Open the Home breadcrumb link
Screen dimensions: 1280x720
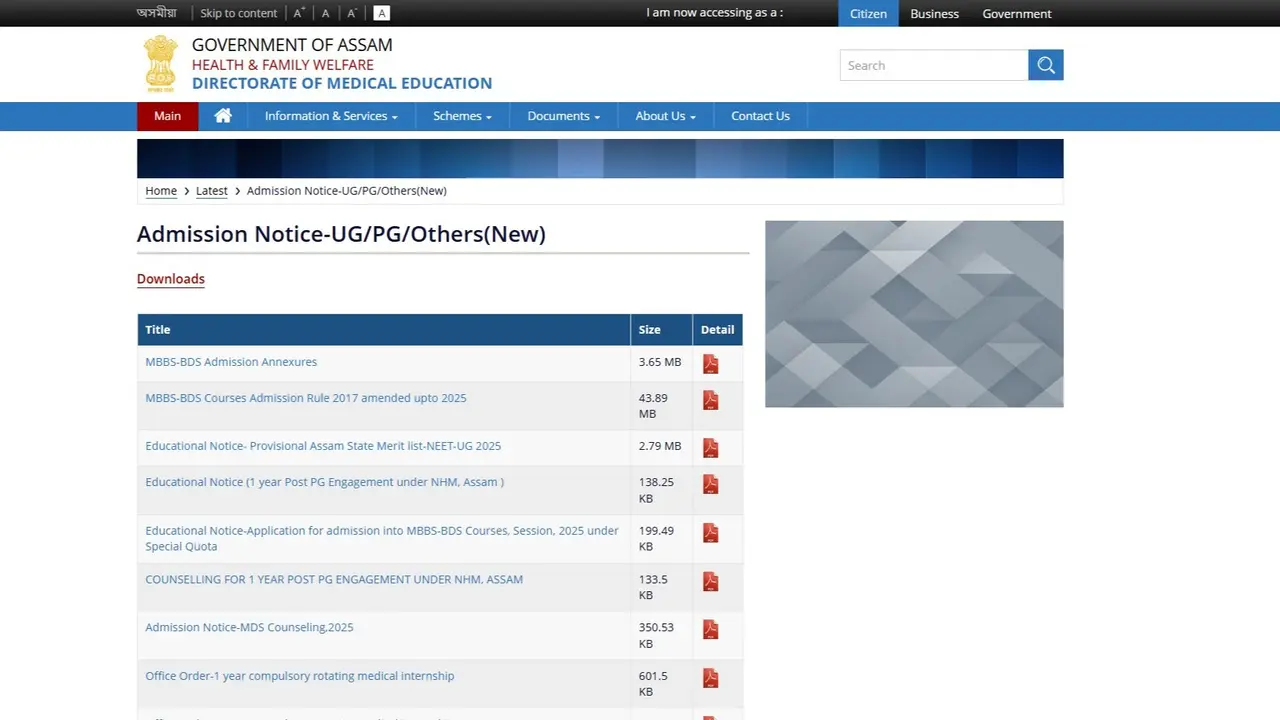pyautogui.click(x=161, y=190)
